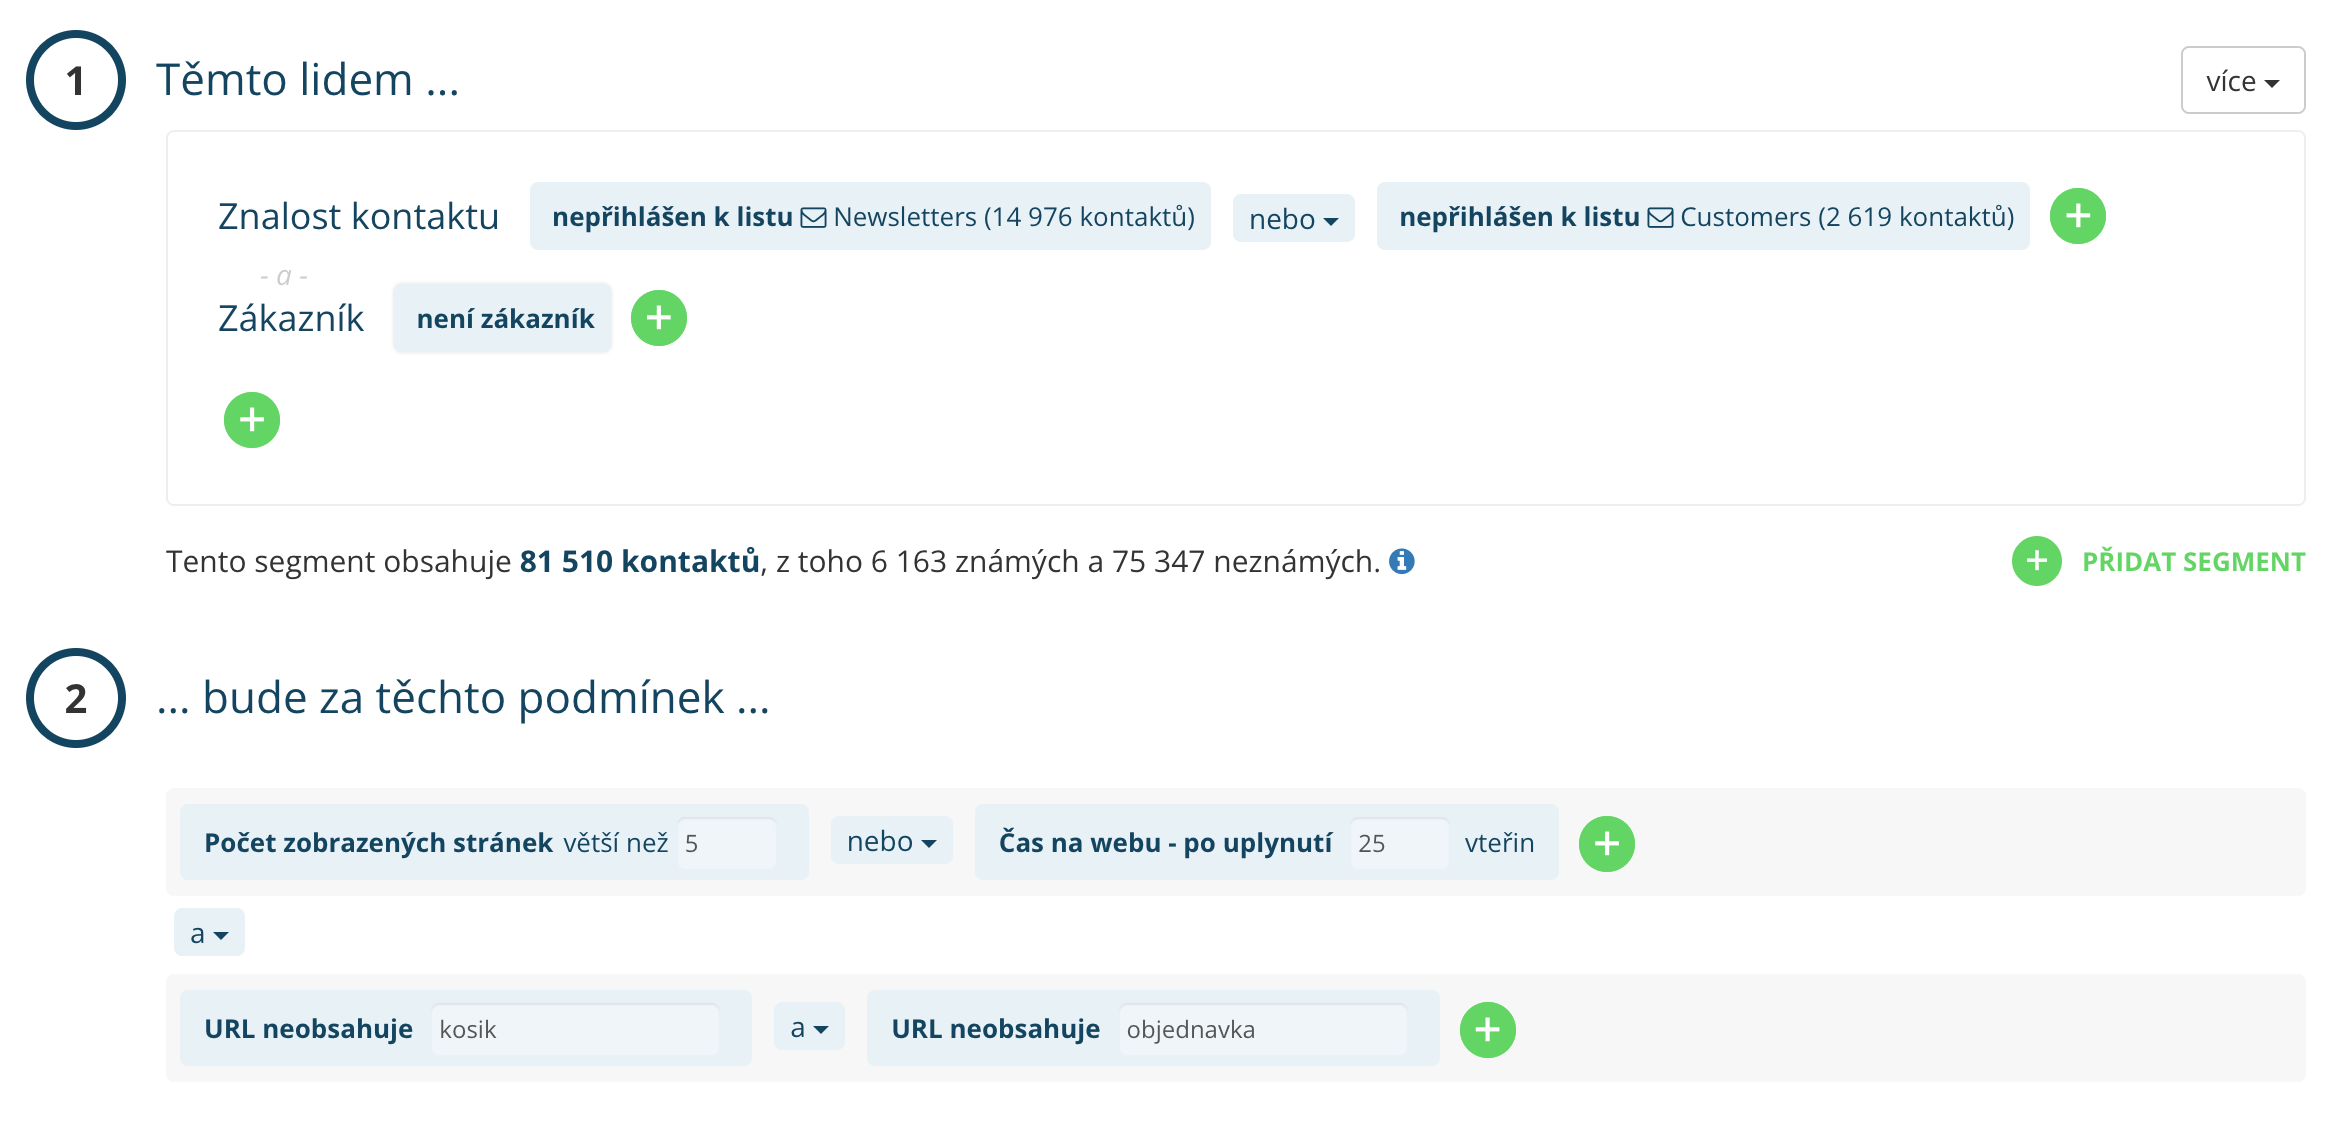The width and height of the screenshot is (2336, 1124).
Task: Click the 25 vteřin input field
Action: [x=1399, y=843]
